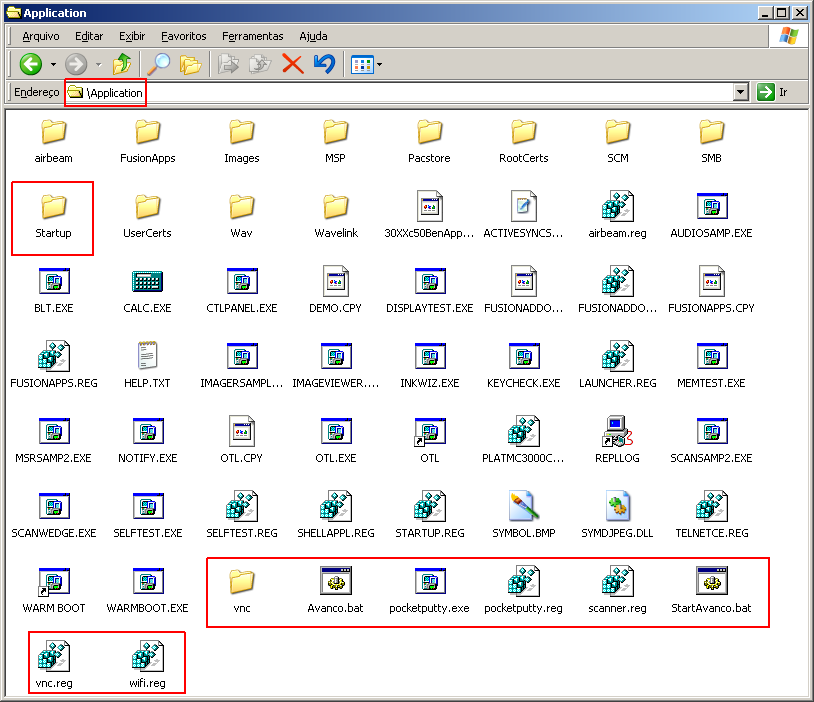Select the INKWIZ.EXE file
814x702 pixels.
pos(430,367)
